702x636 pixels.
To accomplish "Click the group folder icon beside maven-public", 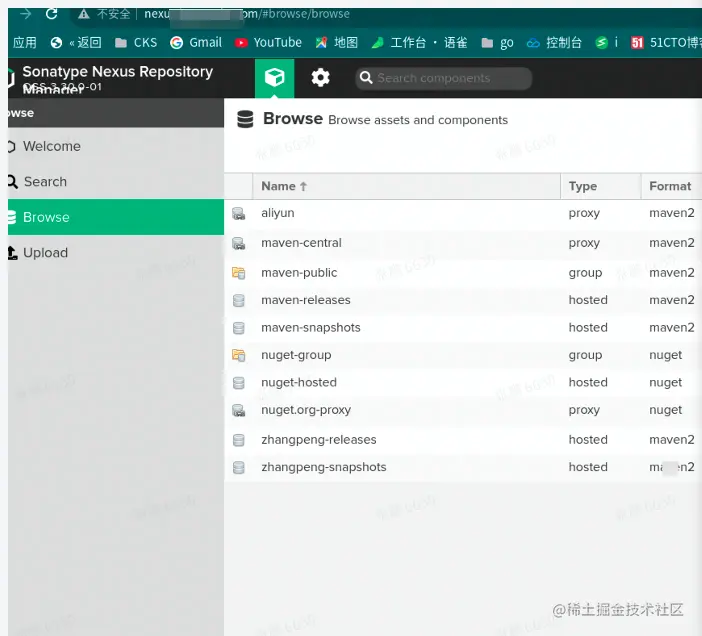I will click(x=239, y=273).
